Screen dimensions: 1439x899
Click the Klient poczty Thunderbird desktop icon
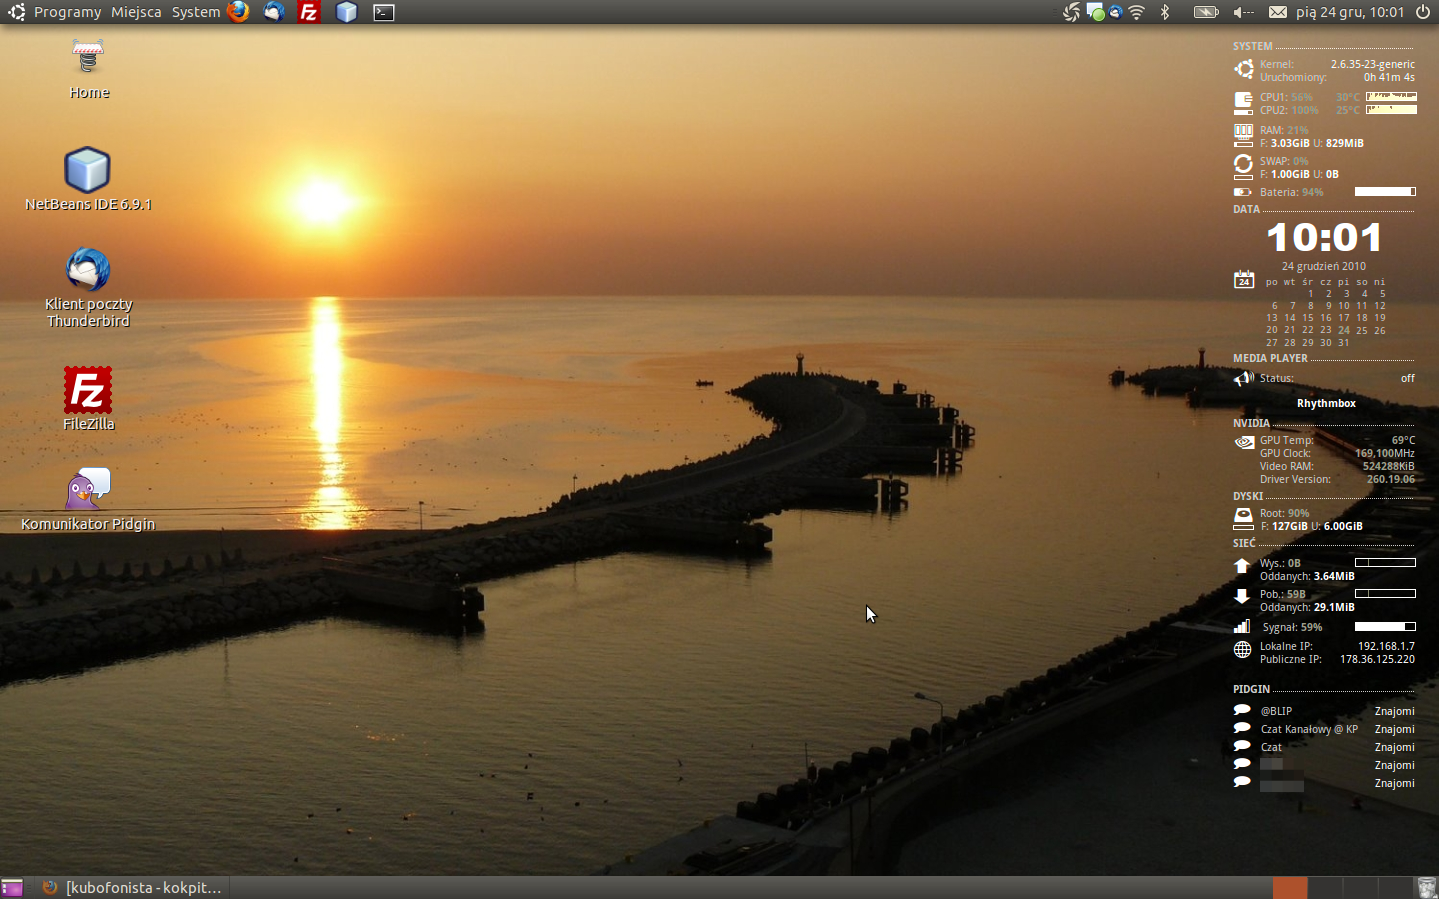point(88,271)
